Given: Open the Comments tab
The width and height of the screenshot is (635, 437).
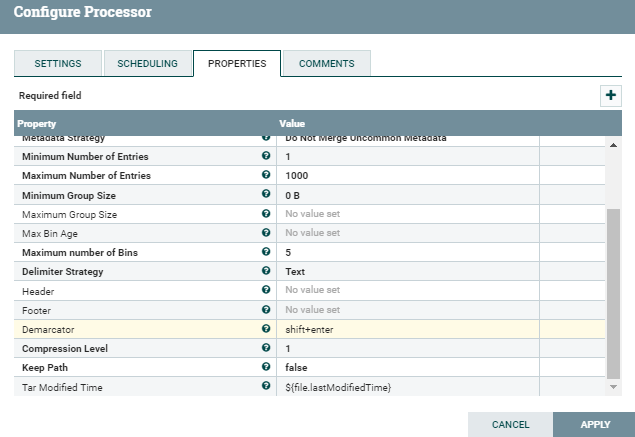Looking at the screenshot, I should click(326, 63).
